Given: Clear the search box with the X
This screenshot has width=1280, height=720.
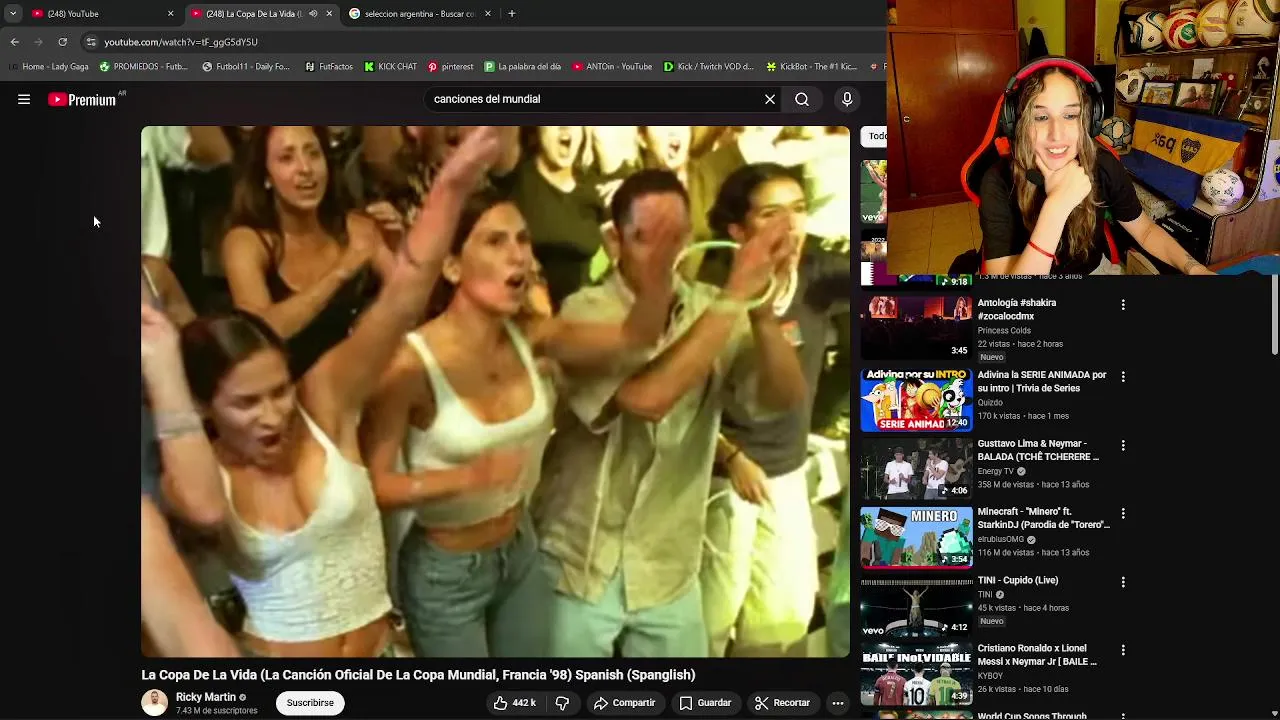Looking at the screenshot, I should click(x=770, y=99).
